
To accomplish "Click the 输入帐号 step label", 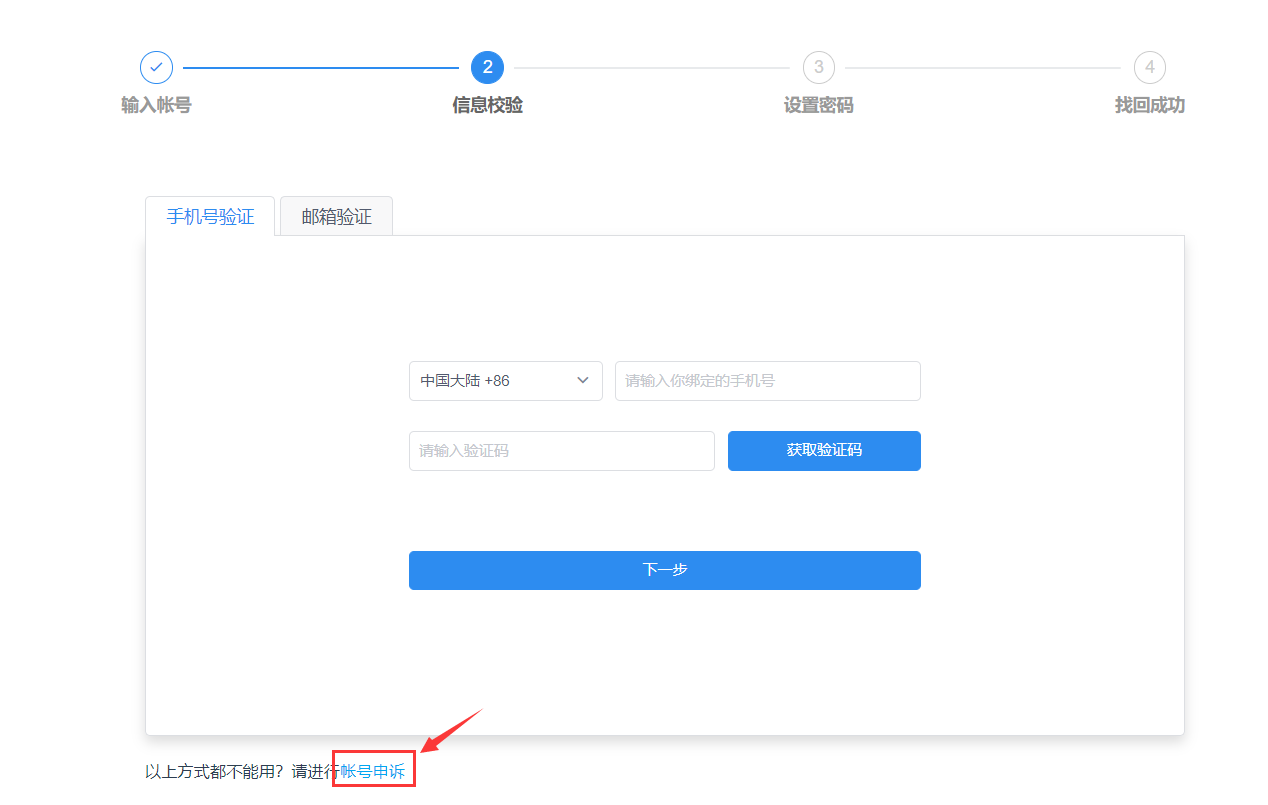I will tap(156, 105).
